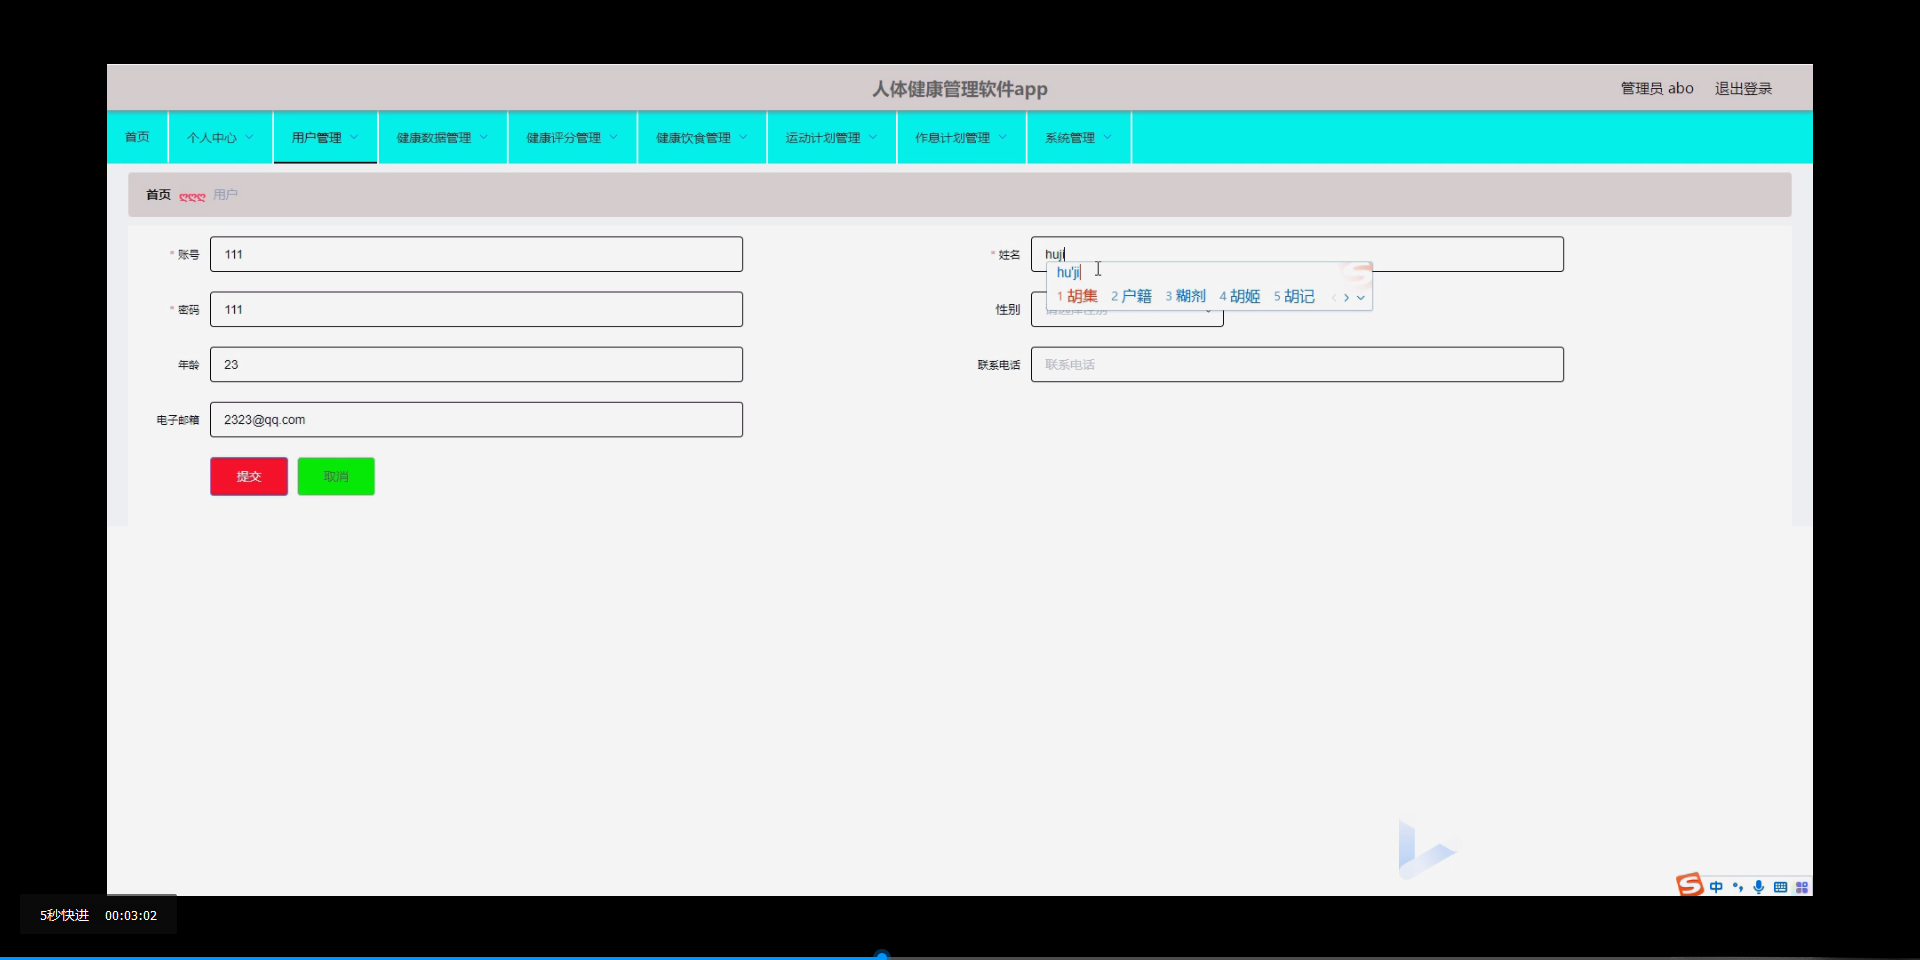This screenshot has width=1920, height=960.
Task: Focus the 电子邮箱 input field
Action: tap(476, 419)
